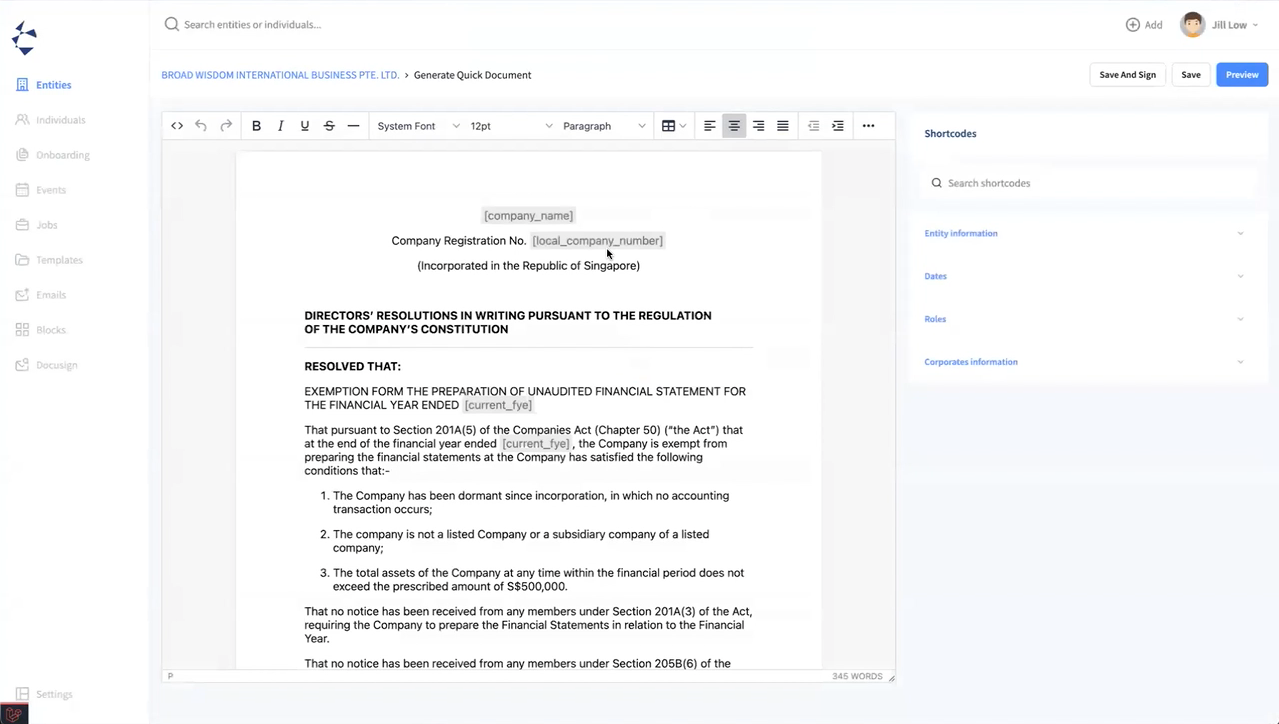Click "Incorporated in the Republic of Singapore" line
Viewport: 1279px width, 724px height.
(528, 266)
